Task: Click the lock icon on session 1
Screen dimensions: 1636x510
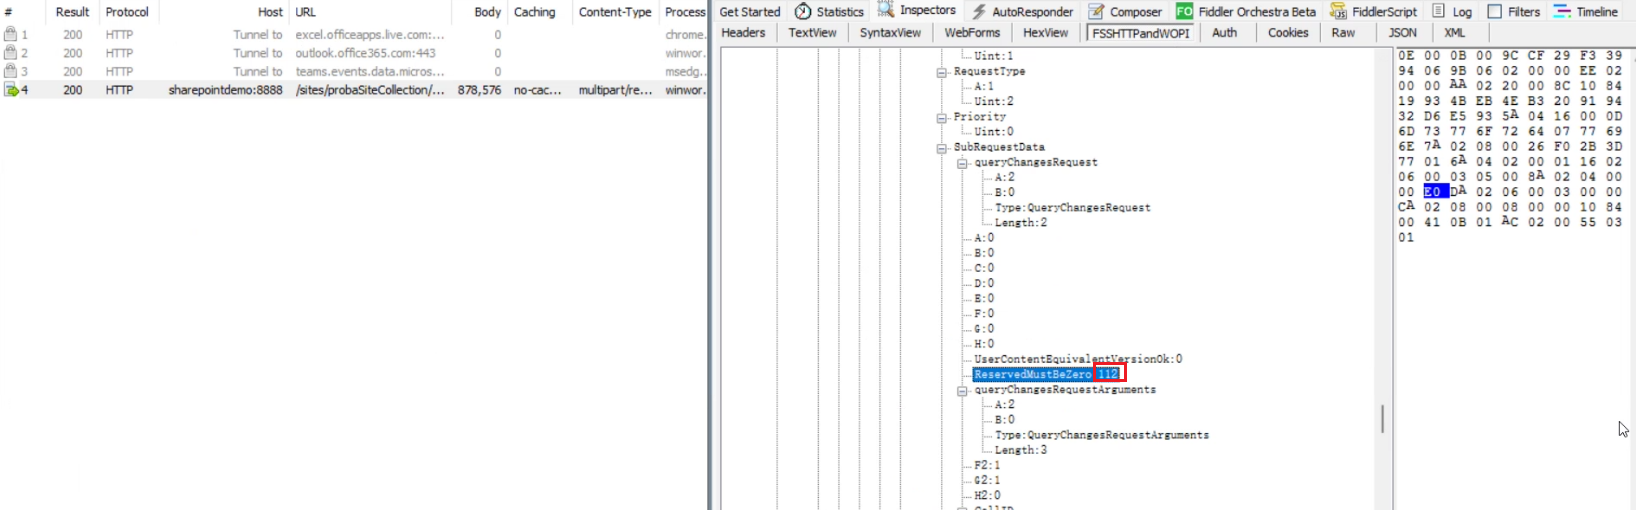Action: (10, 34)
